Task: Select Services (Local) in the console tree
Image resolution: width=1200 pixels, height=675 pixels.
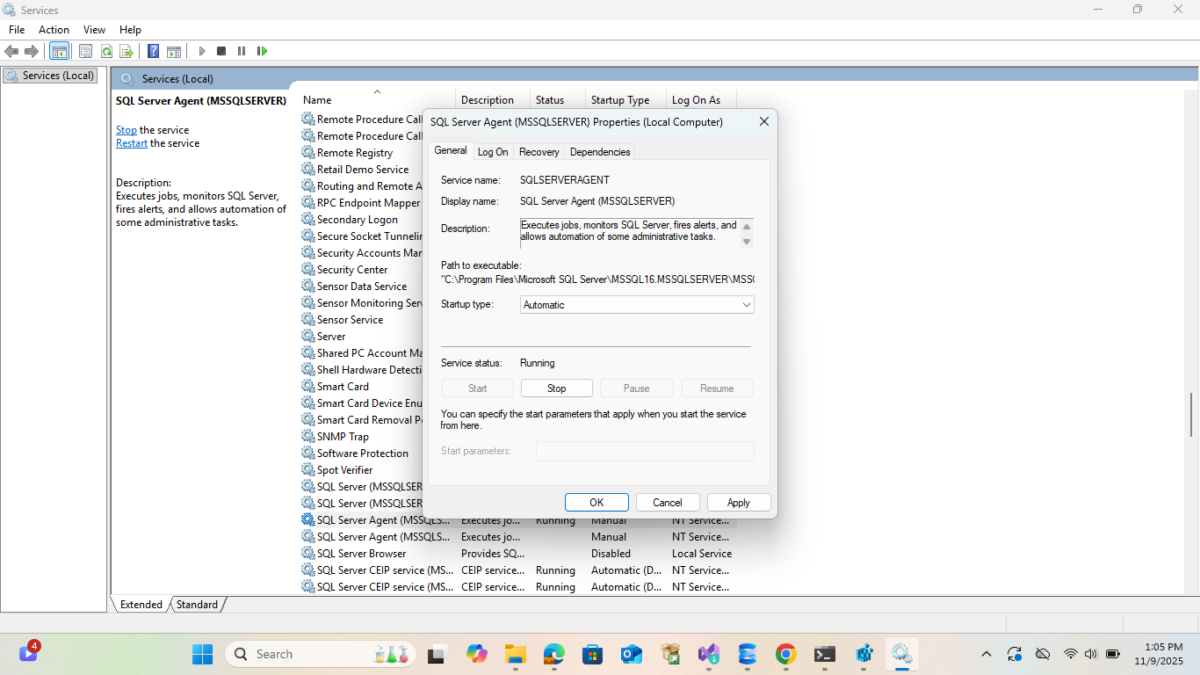Action: pos(50,75)
